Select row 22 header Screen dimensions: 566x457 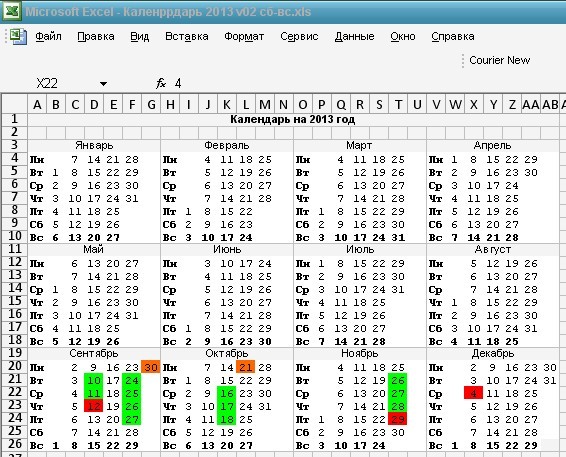14,392
